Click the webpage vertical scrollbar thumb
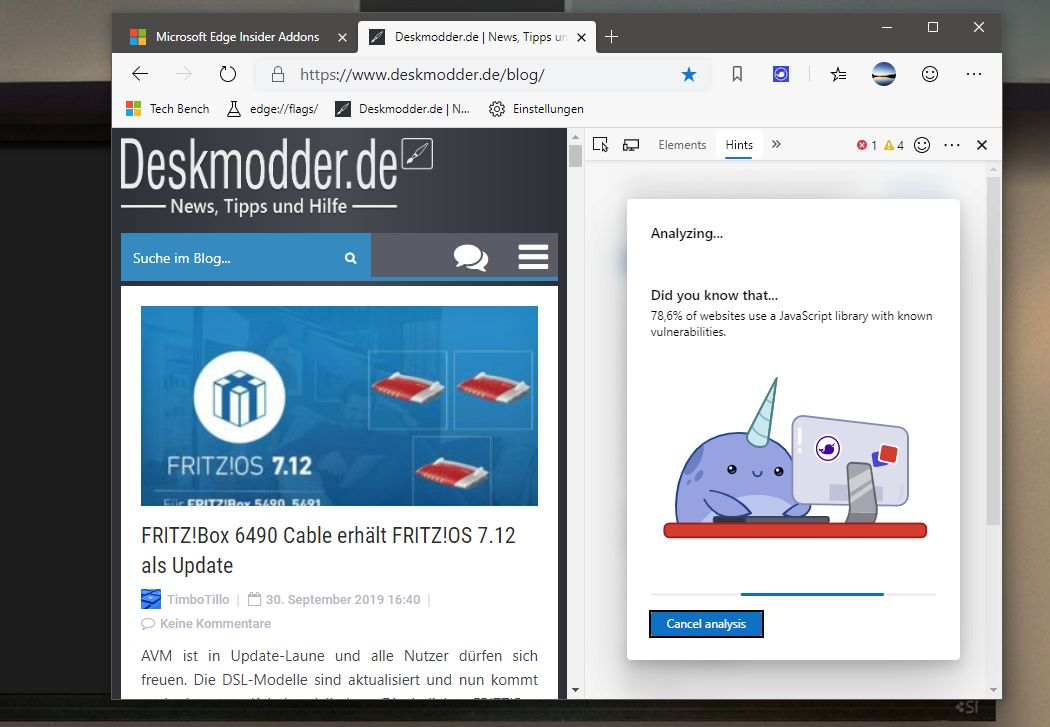This screenshot has height=727, width=1050. pyautogui.click(x=575, y=155)
